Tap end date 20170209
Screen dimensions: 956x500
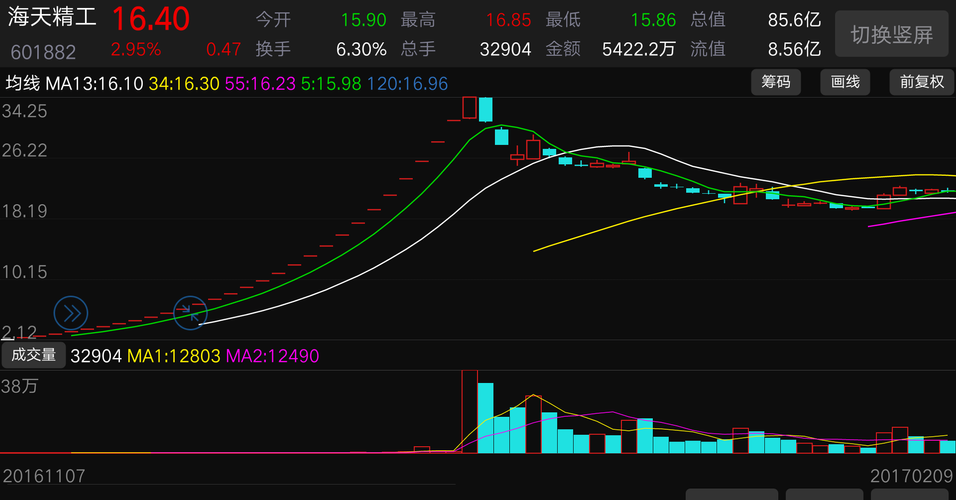click(911, 476)
